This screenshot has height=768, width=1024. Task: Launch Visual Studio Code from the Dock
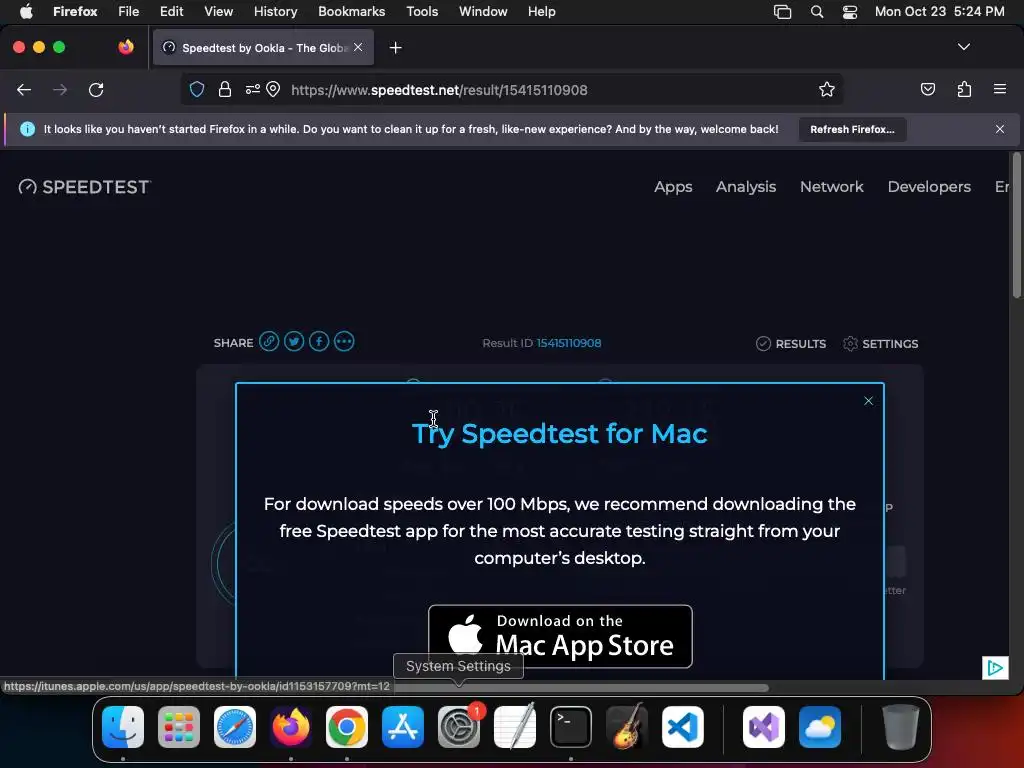coord(683,727)
